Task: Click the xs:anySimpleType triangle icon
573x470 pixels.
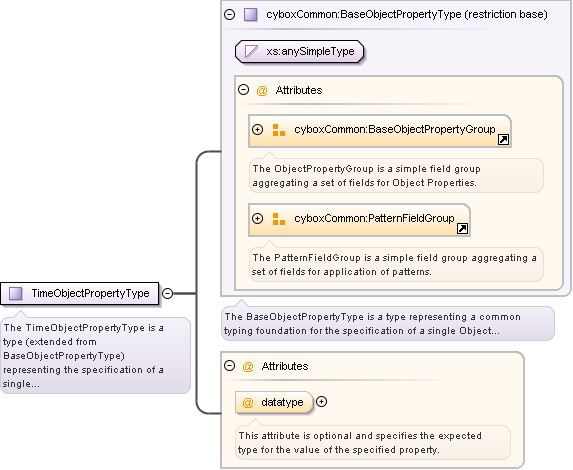Action: pyautogui.click(x=251, y=52)
